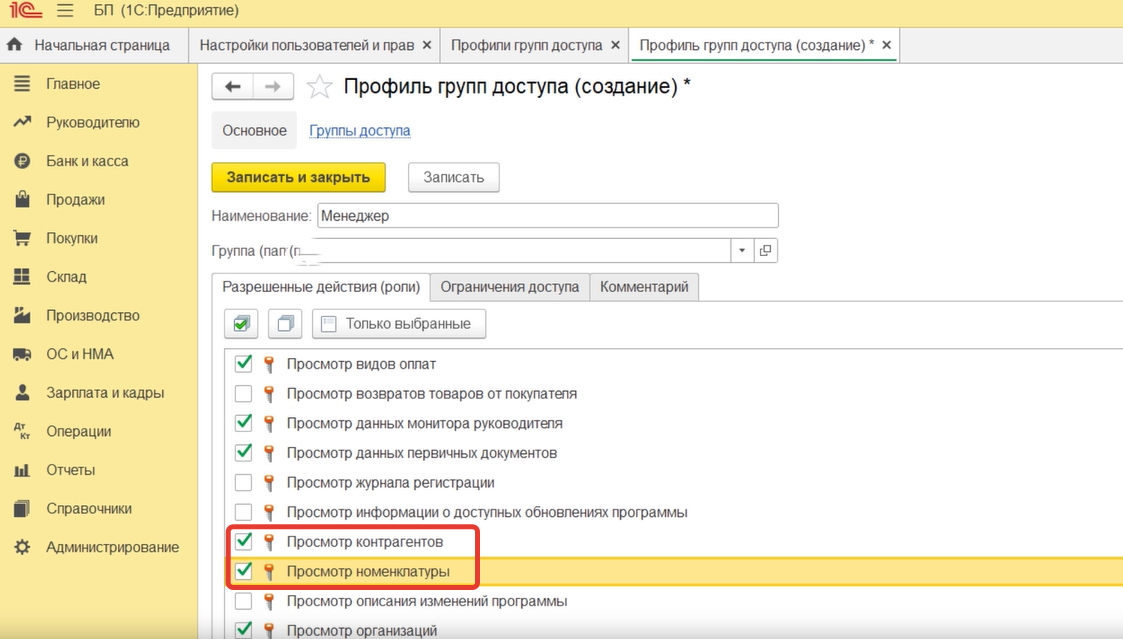Image resolution: width=1123 pixels, height=639 pixels.
Task: Open Банк и касса section icon
Action: click(x=22, y=161)
